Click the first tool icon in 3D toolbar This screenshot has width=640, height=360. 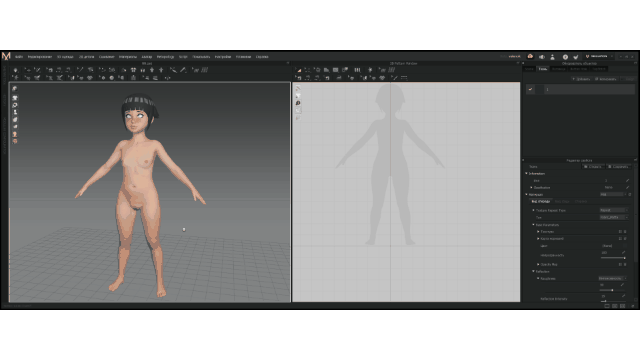point(16,70)
